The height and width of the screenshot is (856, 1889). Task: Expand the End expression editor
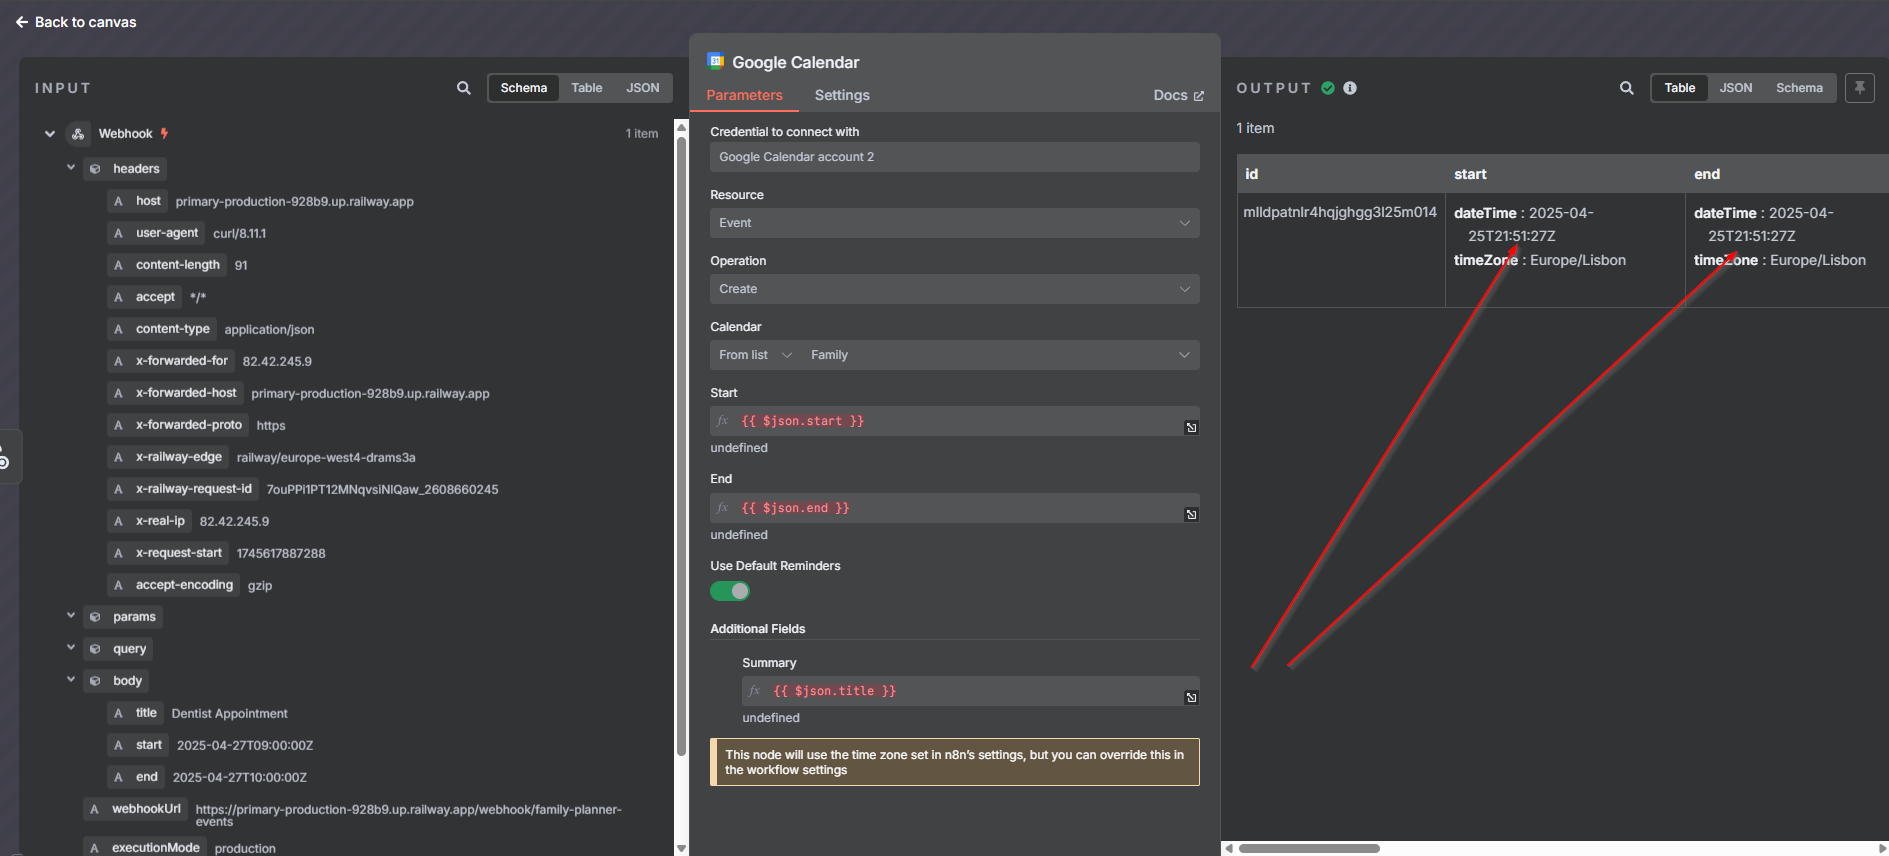[1191, 515]
